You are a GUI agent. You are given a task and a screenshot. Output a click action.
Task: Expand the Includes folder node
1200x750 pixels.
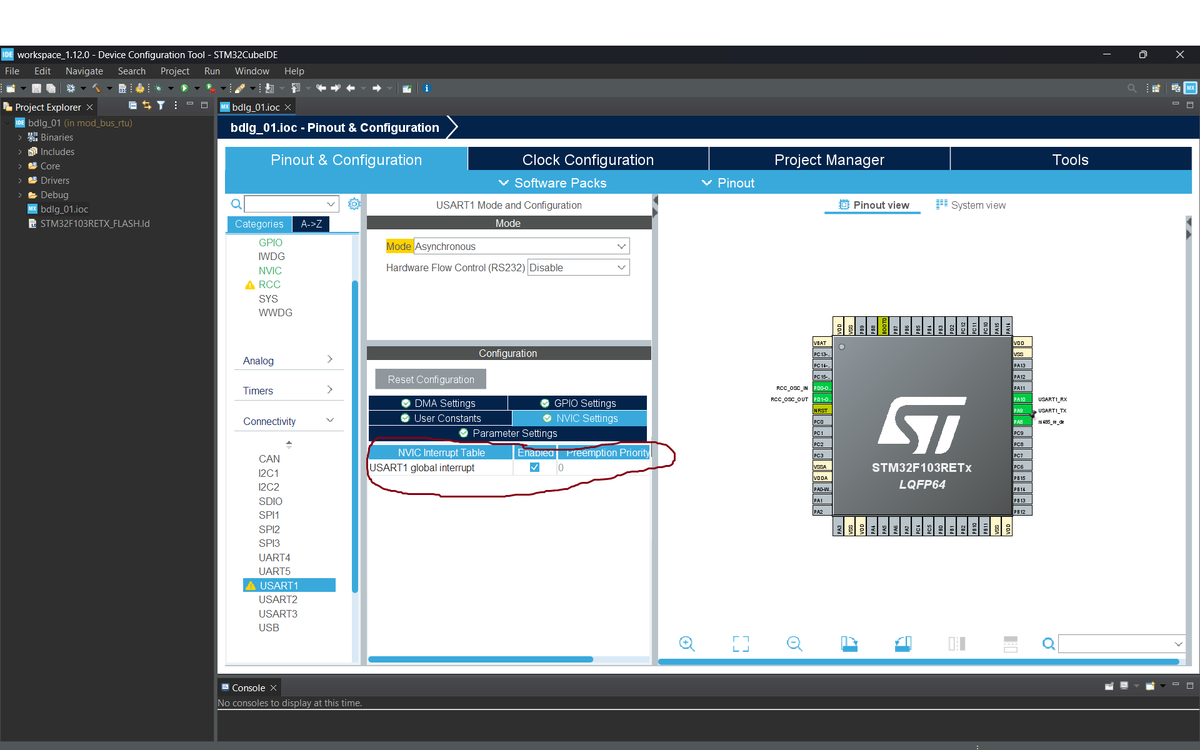20,152
